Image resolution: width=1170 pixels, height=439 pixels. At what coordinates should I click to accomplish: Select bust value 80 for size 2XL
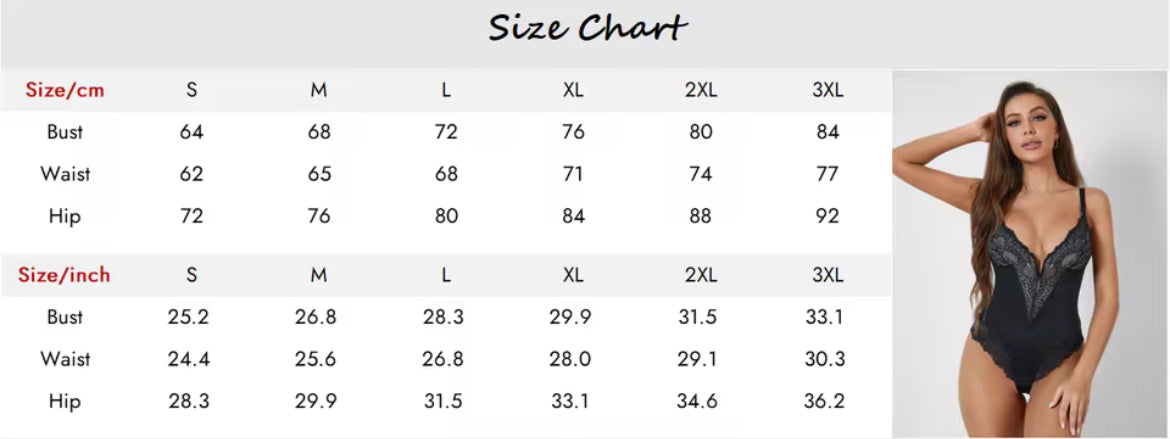pyautogui.click(x=701, y=132)
